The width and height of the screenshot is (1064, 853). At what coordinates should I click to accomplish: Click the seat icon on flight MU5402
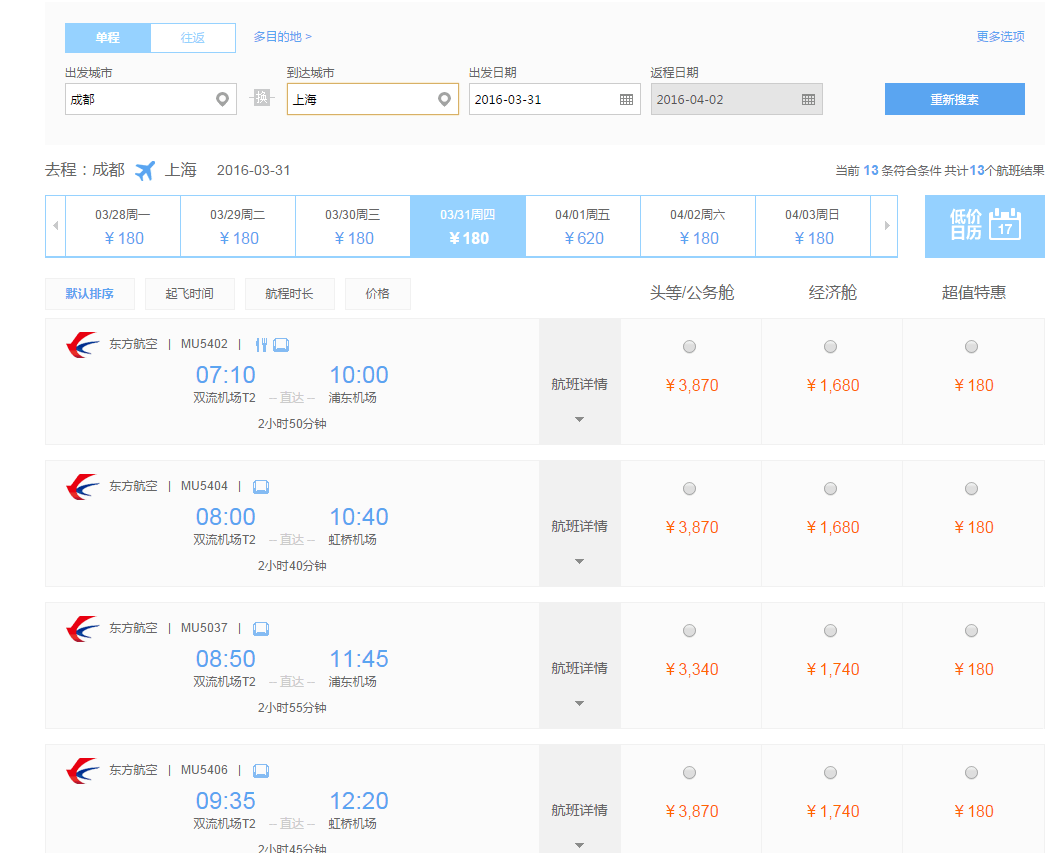tap(281, 345)
